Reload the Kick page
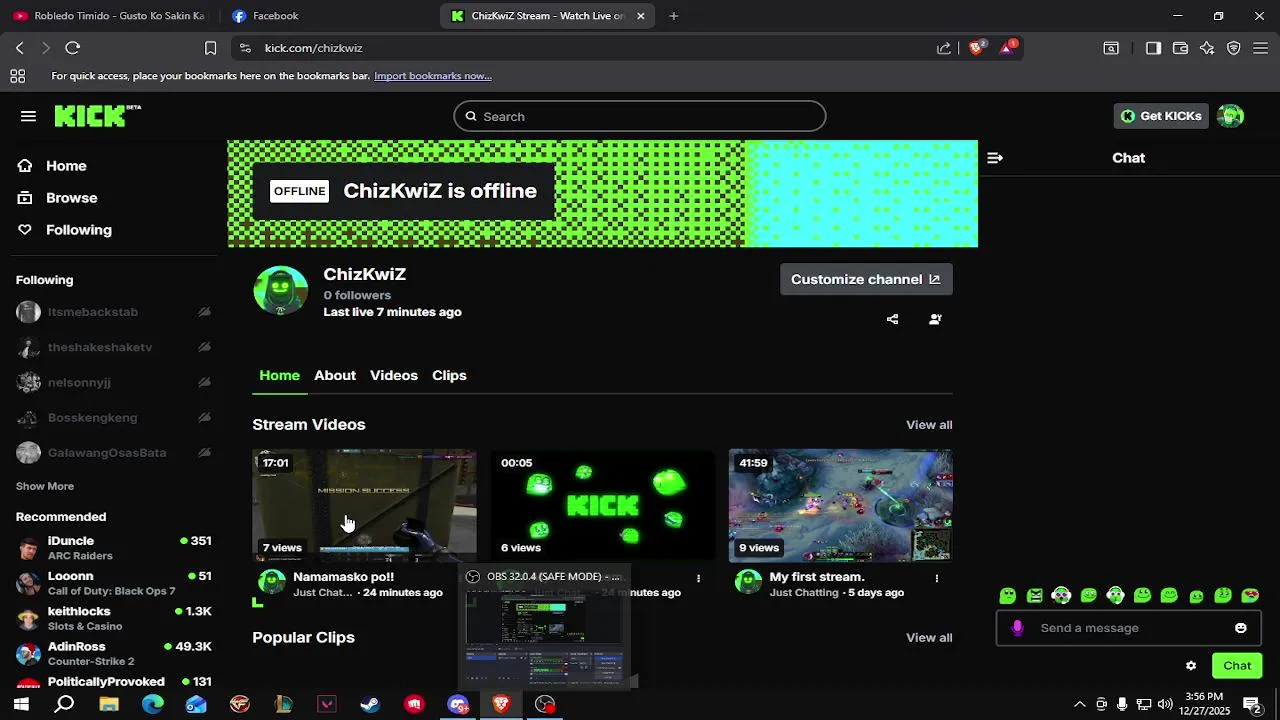The width and height of the screenshot is (1280, 720). pos(72,48)
